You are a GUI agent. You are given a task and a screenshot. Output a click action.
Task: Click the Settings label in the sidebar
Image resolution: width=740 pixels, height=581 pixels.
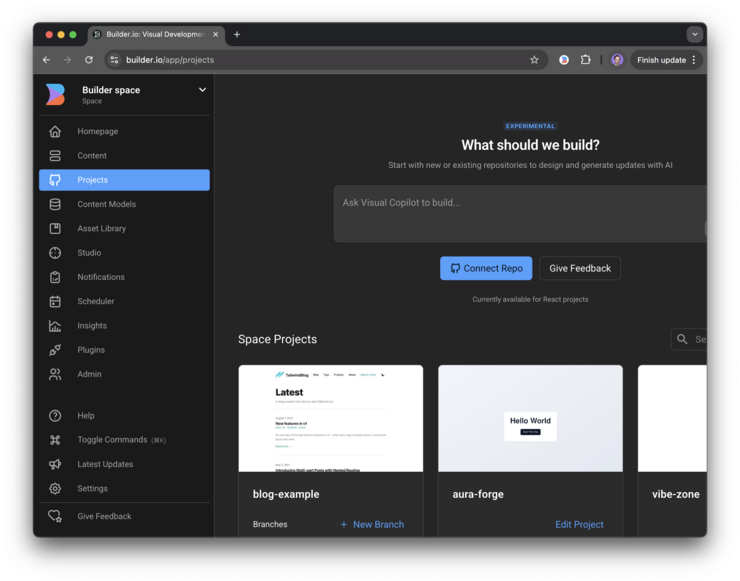[92, 488]
